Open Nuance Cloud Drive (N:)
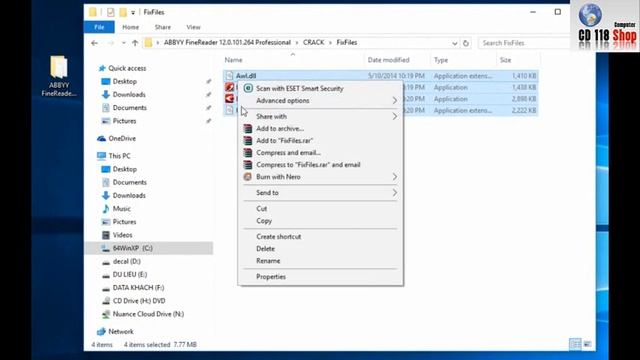The image size is (640, 360). [x=148, y=314]
